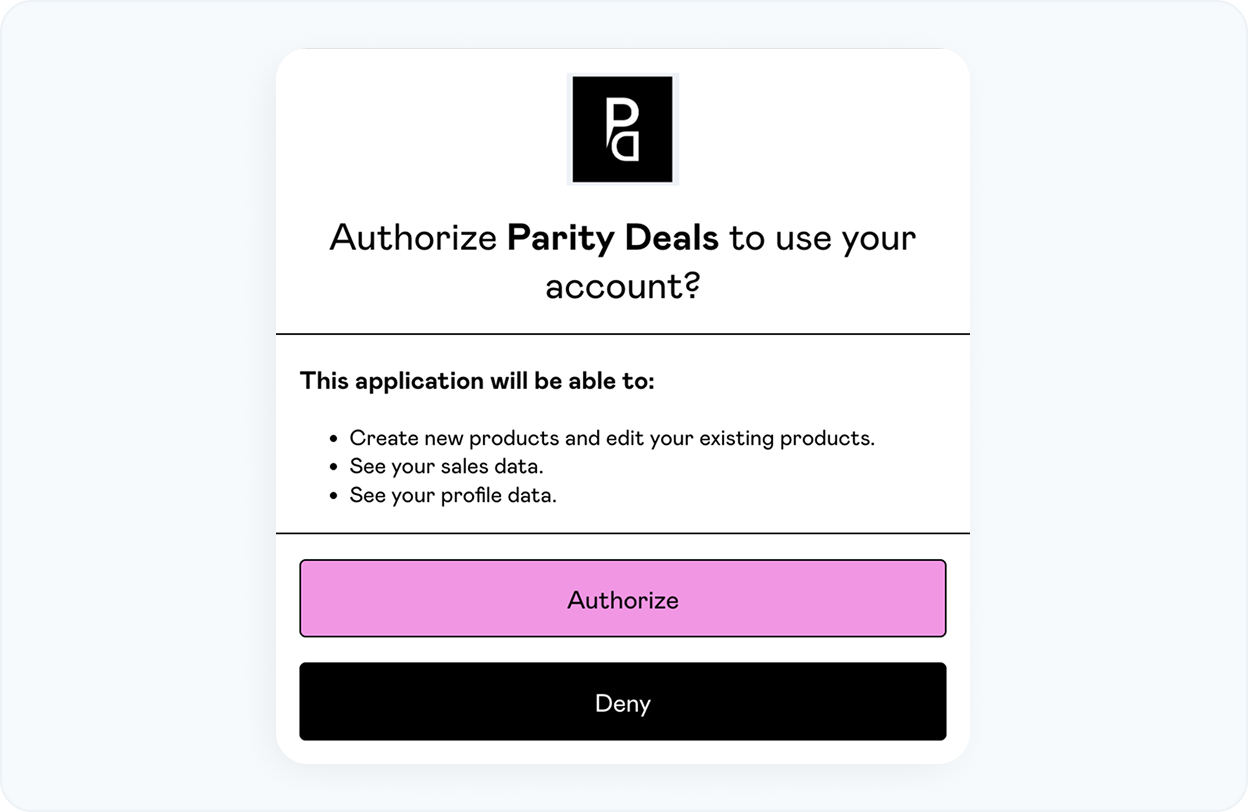The image size is (1248, 812).
Task: Click the bullet point beside sales data
Action: coord(333,466)
